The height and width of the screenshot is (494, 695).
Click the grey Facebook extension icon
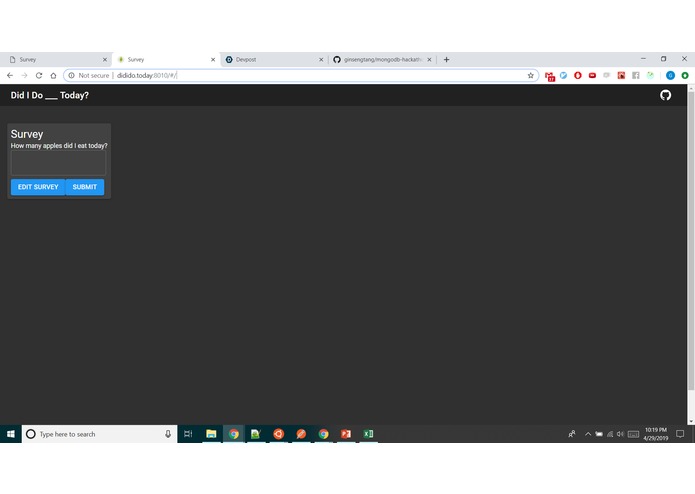click(636, 75)
